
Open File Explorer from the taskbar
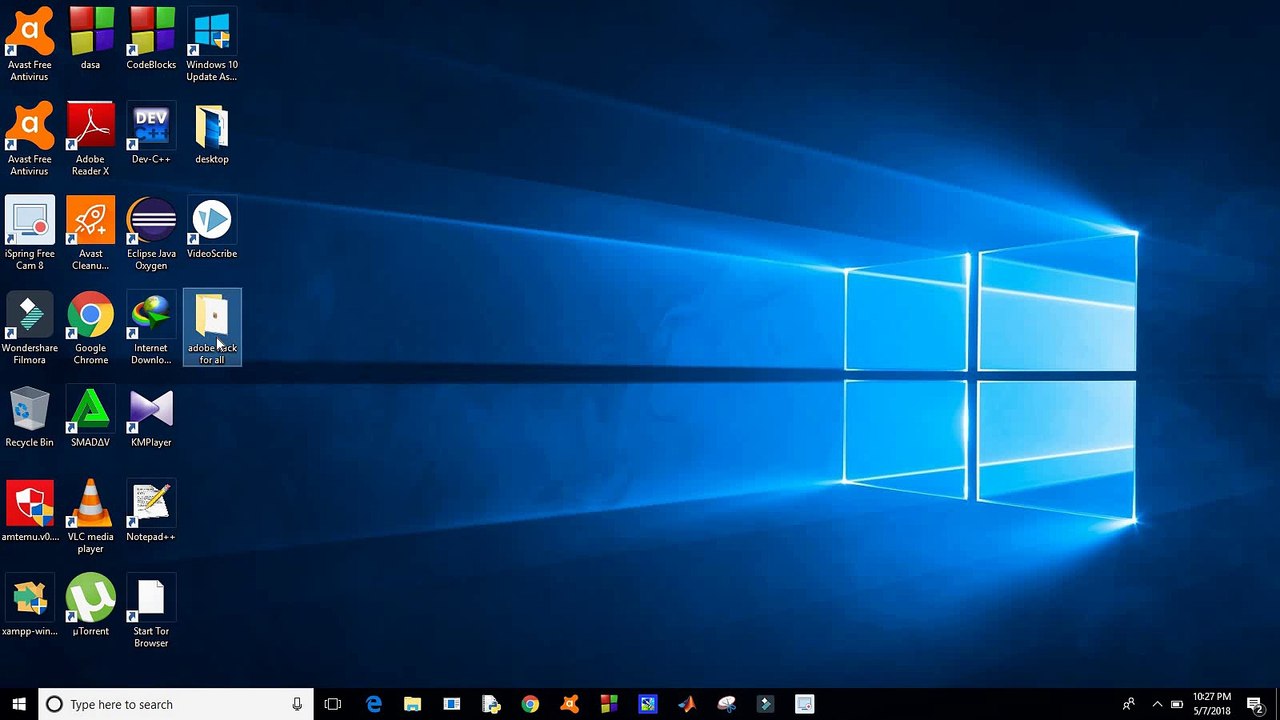(412, 704)
